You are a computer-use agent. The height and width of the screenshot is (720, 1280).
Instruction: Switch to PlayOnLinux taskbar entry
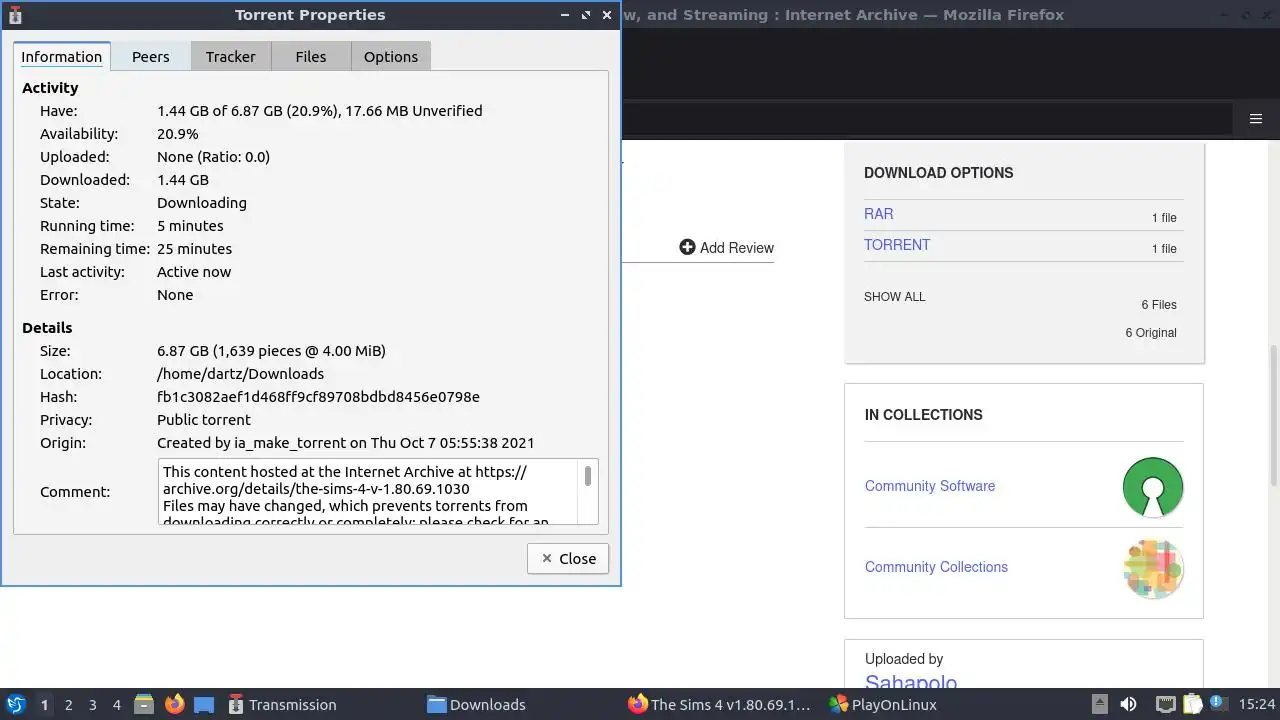coord(883,704)
